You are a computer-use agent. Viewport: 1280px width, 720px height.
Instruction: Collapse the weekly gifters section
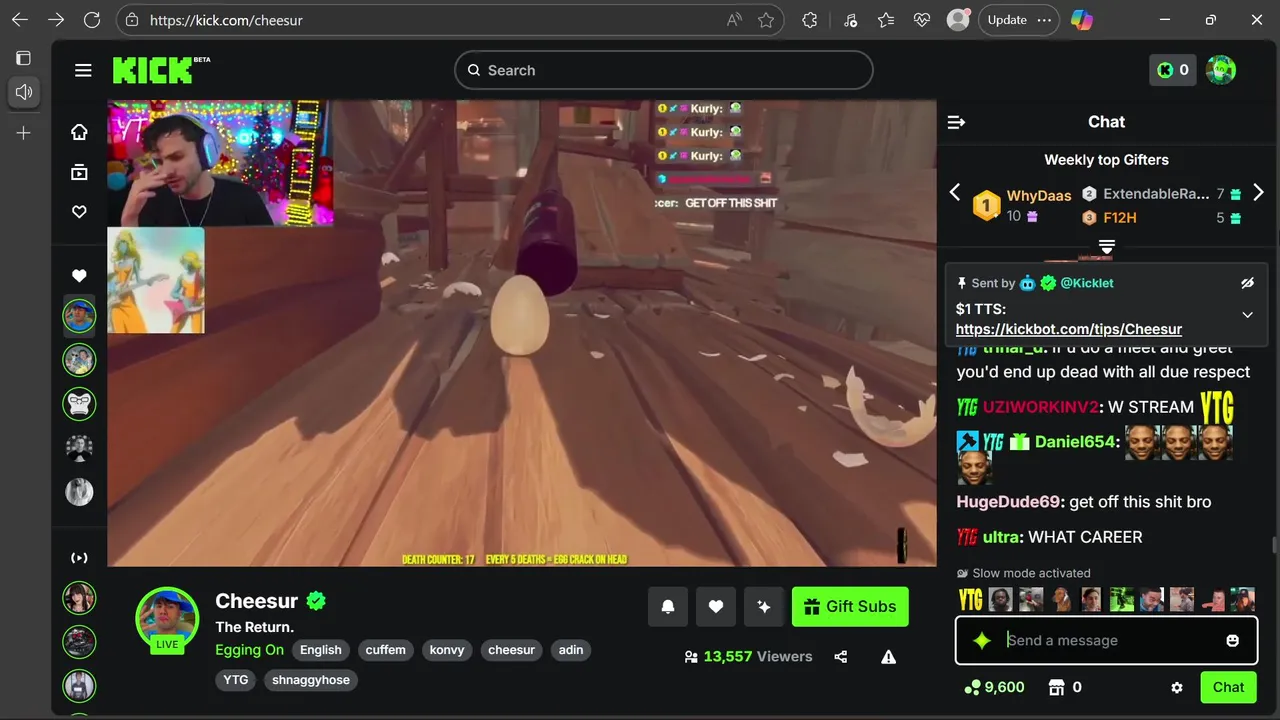(1106, 246)
